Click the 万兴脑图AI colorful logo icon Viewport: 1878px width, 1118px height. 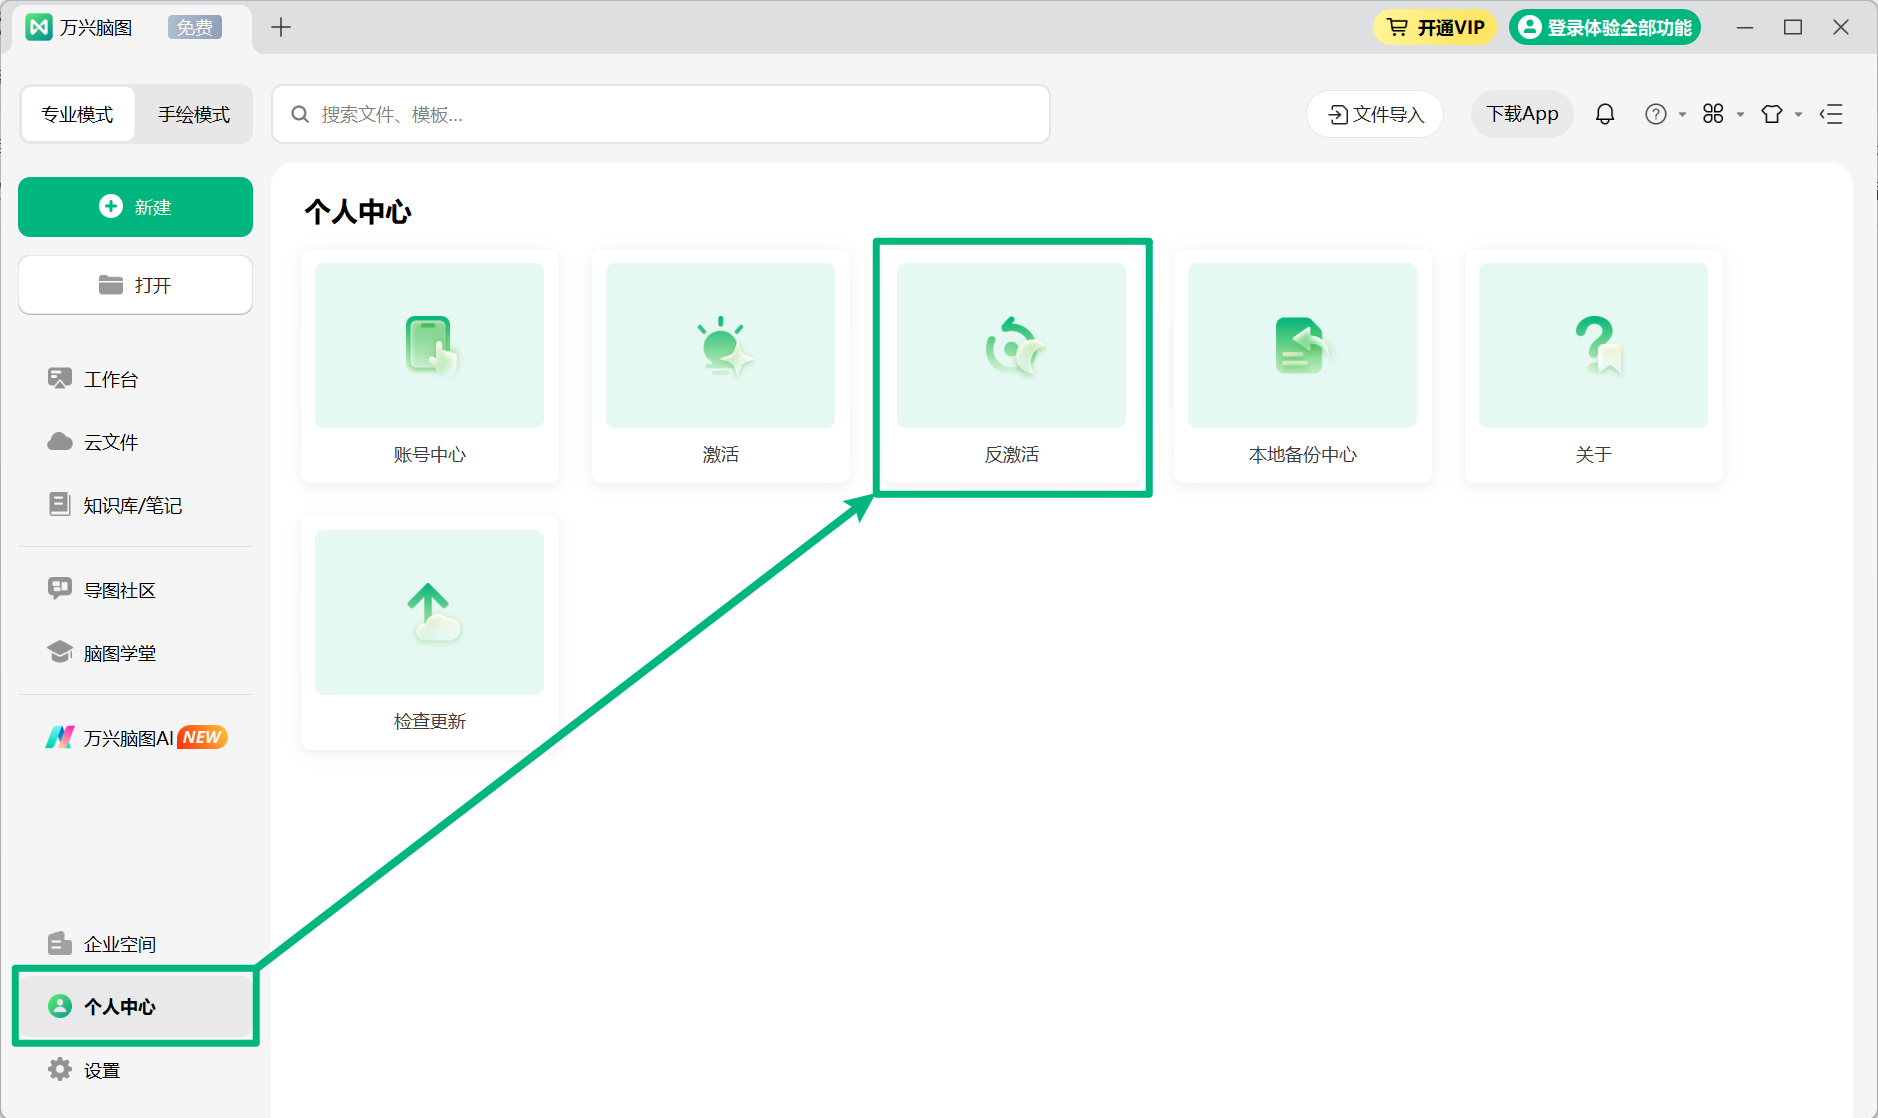click(x=60, y=738)
